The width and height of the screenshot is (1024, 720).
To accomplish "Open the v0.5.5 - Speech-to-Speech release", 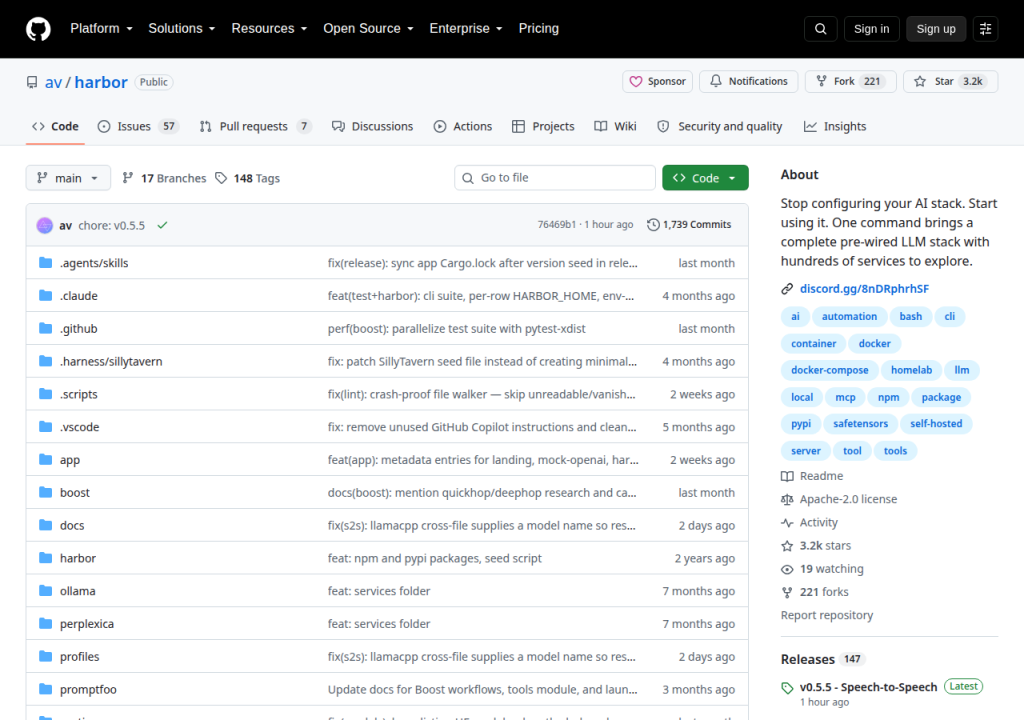I will (x=868, y=687).
